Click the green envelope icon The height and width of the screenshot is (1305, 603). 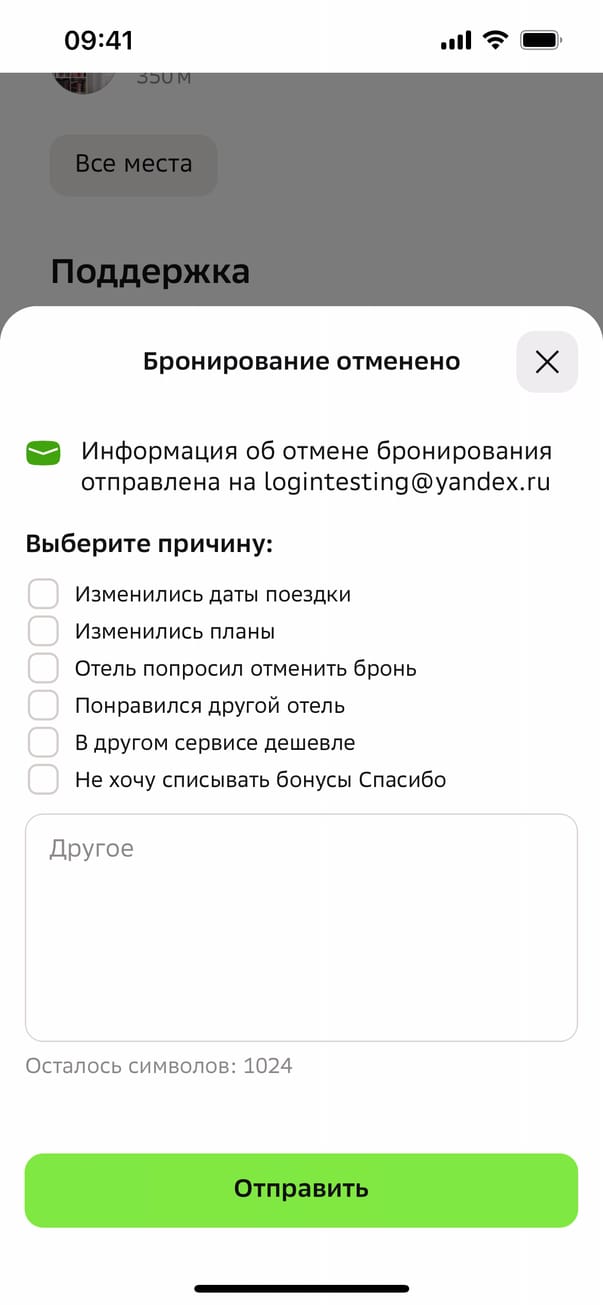tap(43, 453)
